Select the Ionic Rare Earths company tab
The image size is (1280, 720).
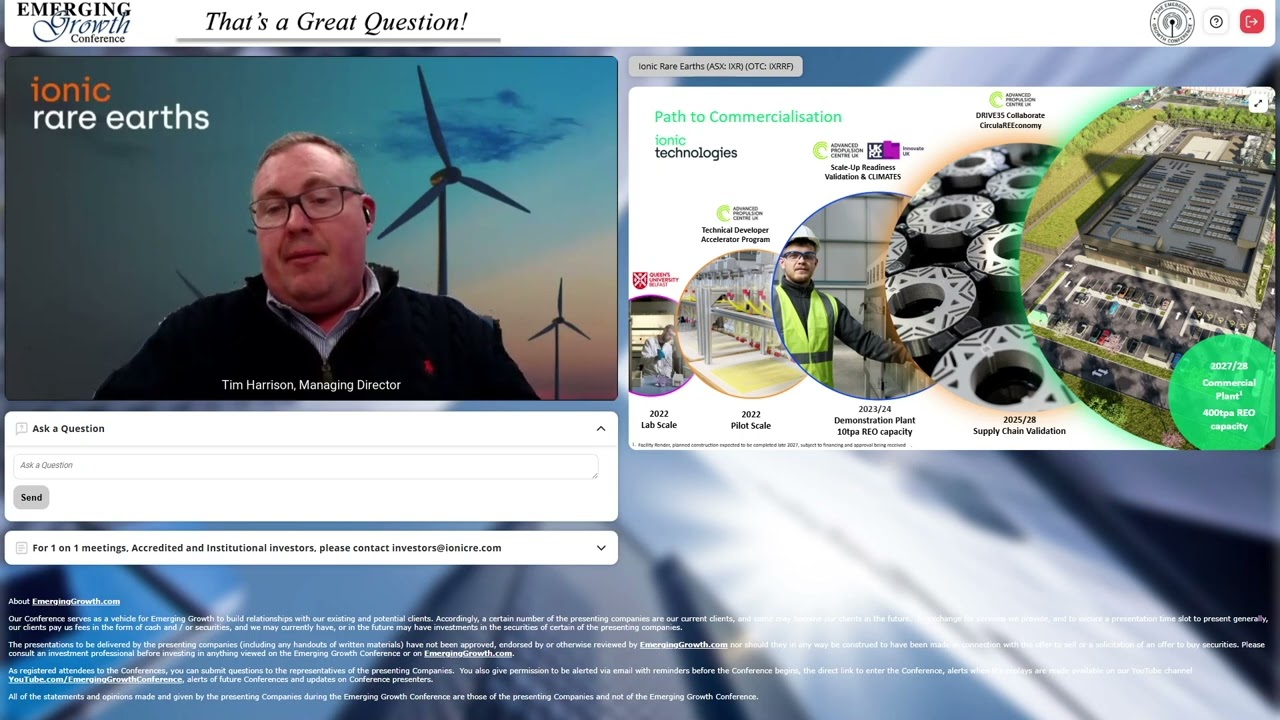tap(716, 67)
